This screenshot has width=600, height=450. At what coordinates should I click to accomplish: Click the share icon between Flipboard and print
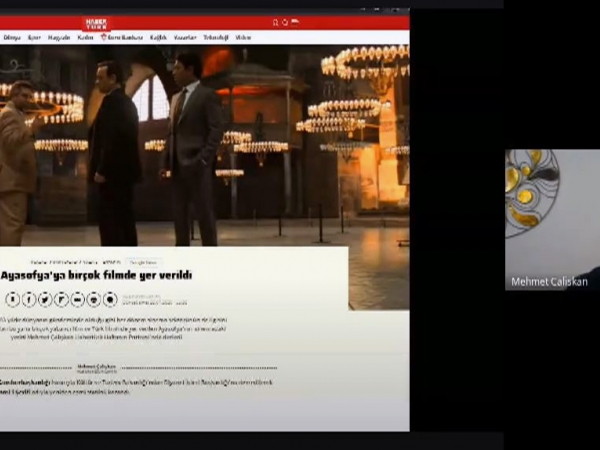[78, 299]
